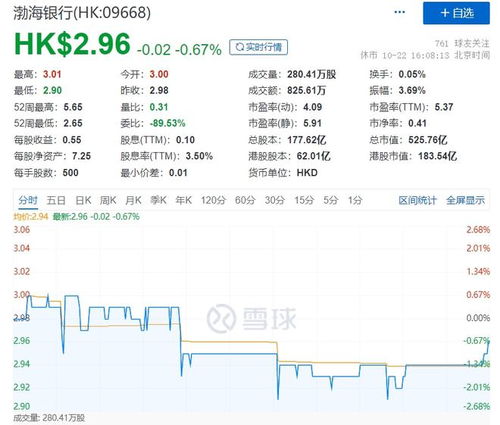Click the 今开 value 3.00
This screenshot has height=425, width=500.
[159, 74]
